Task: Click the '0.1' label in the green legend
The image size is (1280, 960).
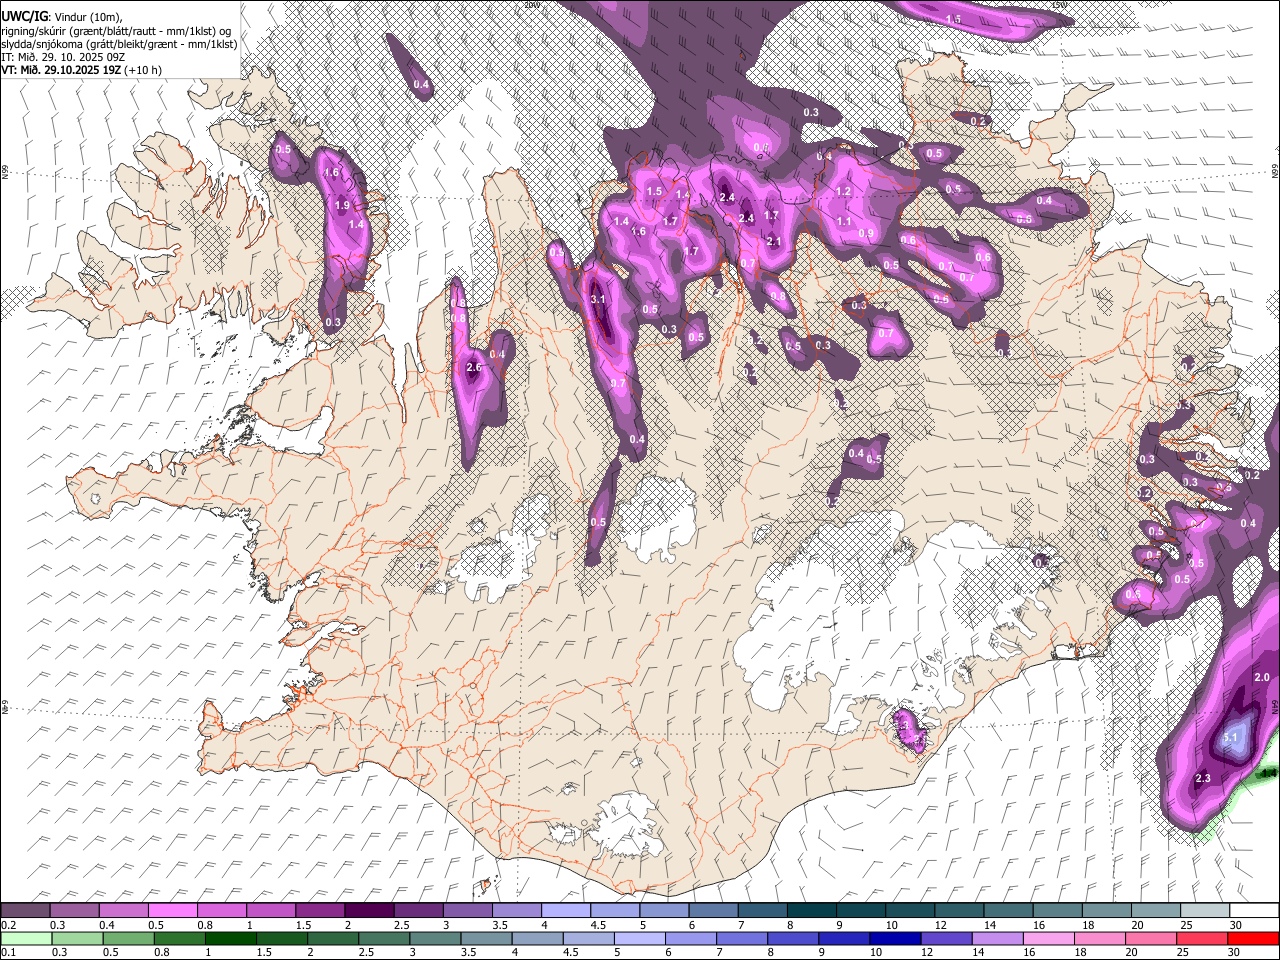Action: click(x=9, y=953)
